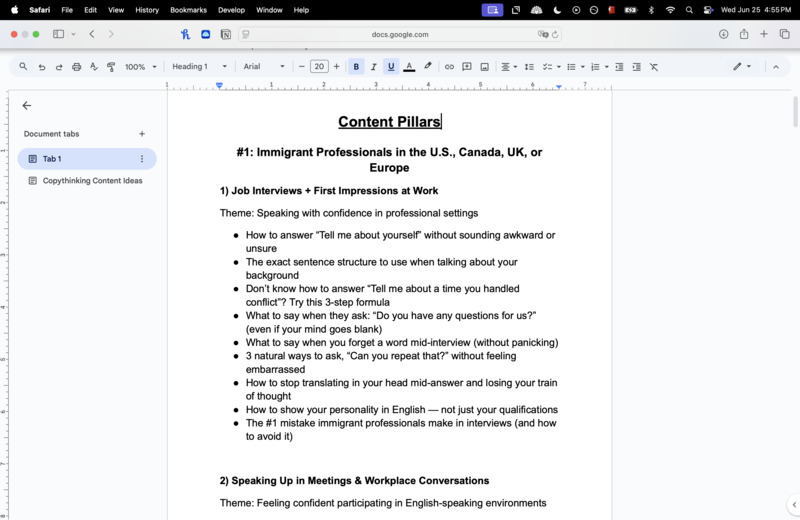Open the side panel chevron at bottom right

794,505
